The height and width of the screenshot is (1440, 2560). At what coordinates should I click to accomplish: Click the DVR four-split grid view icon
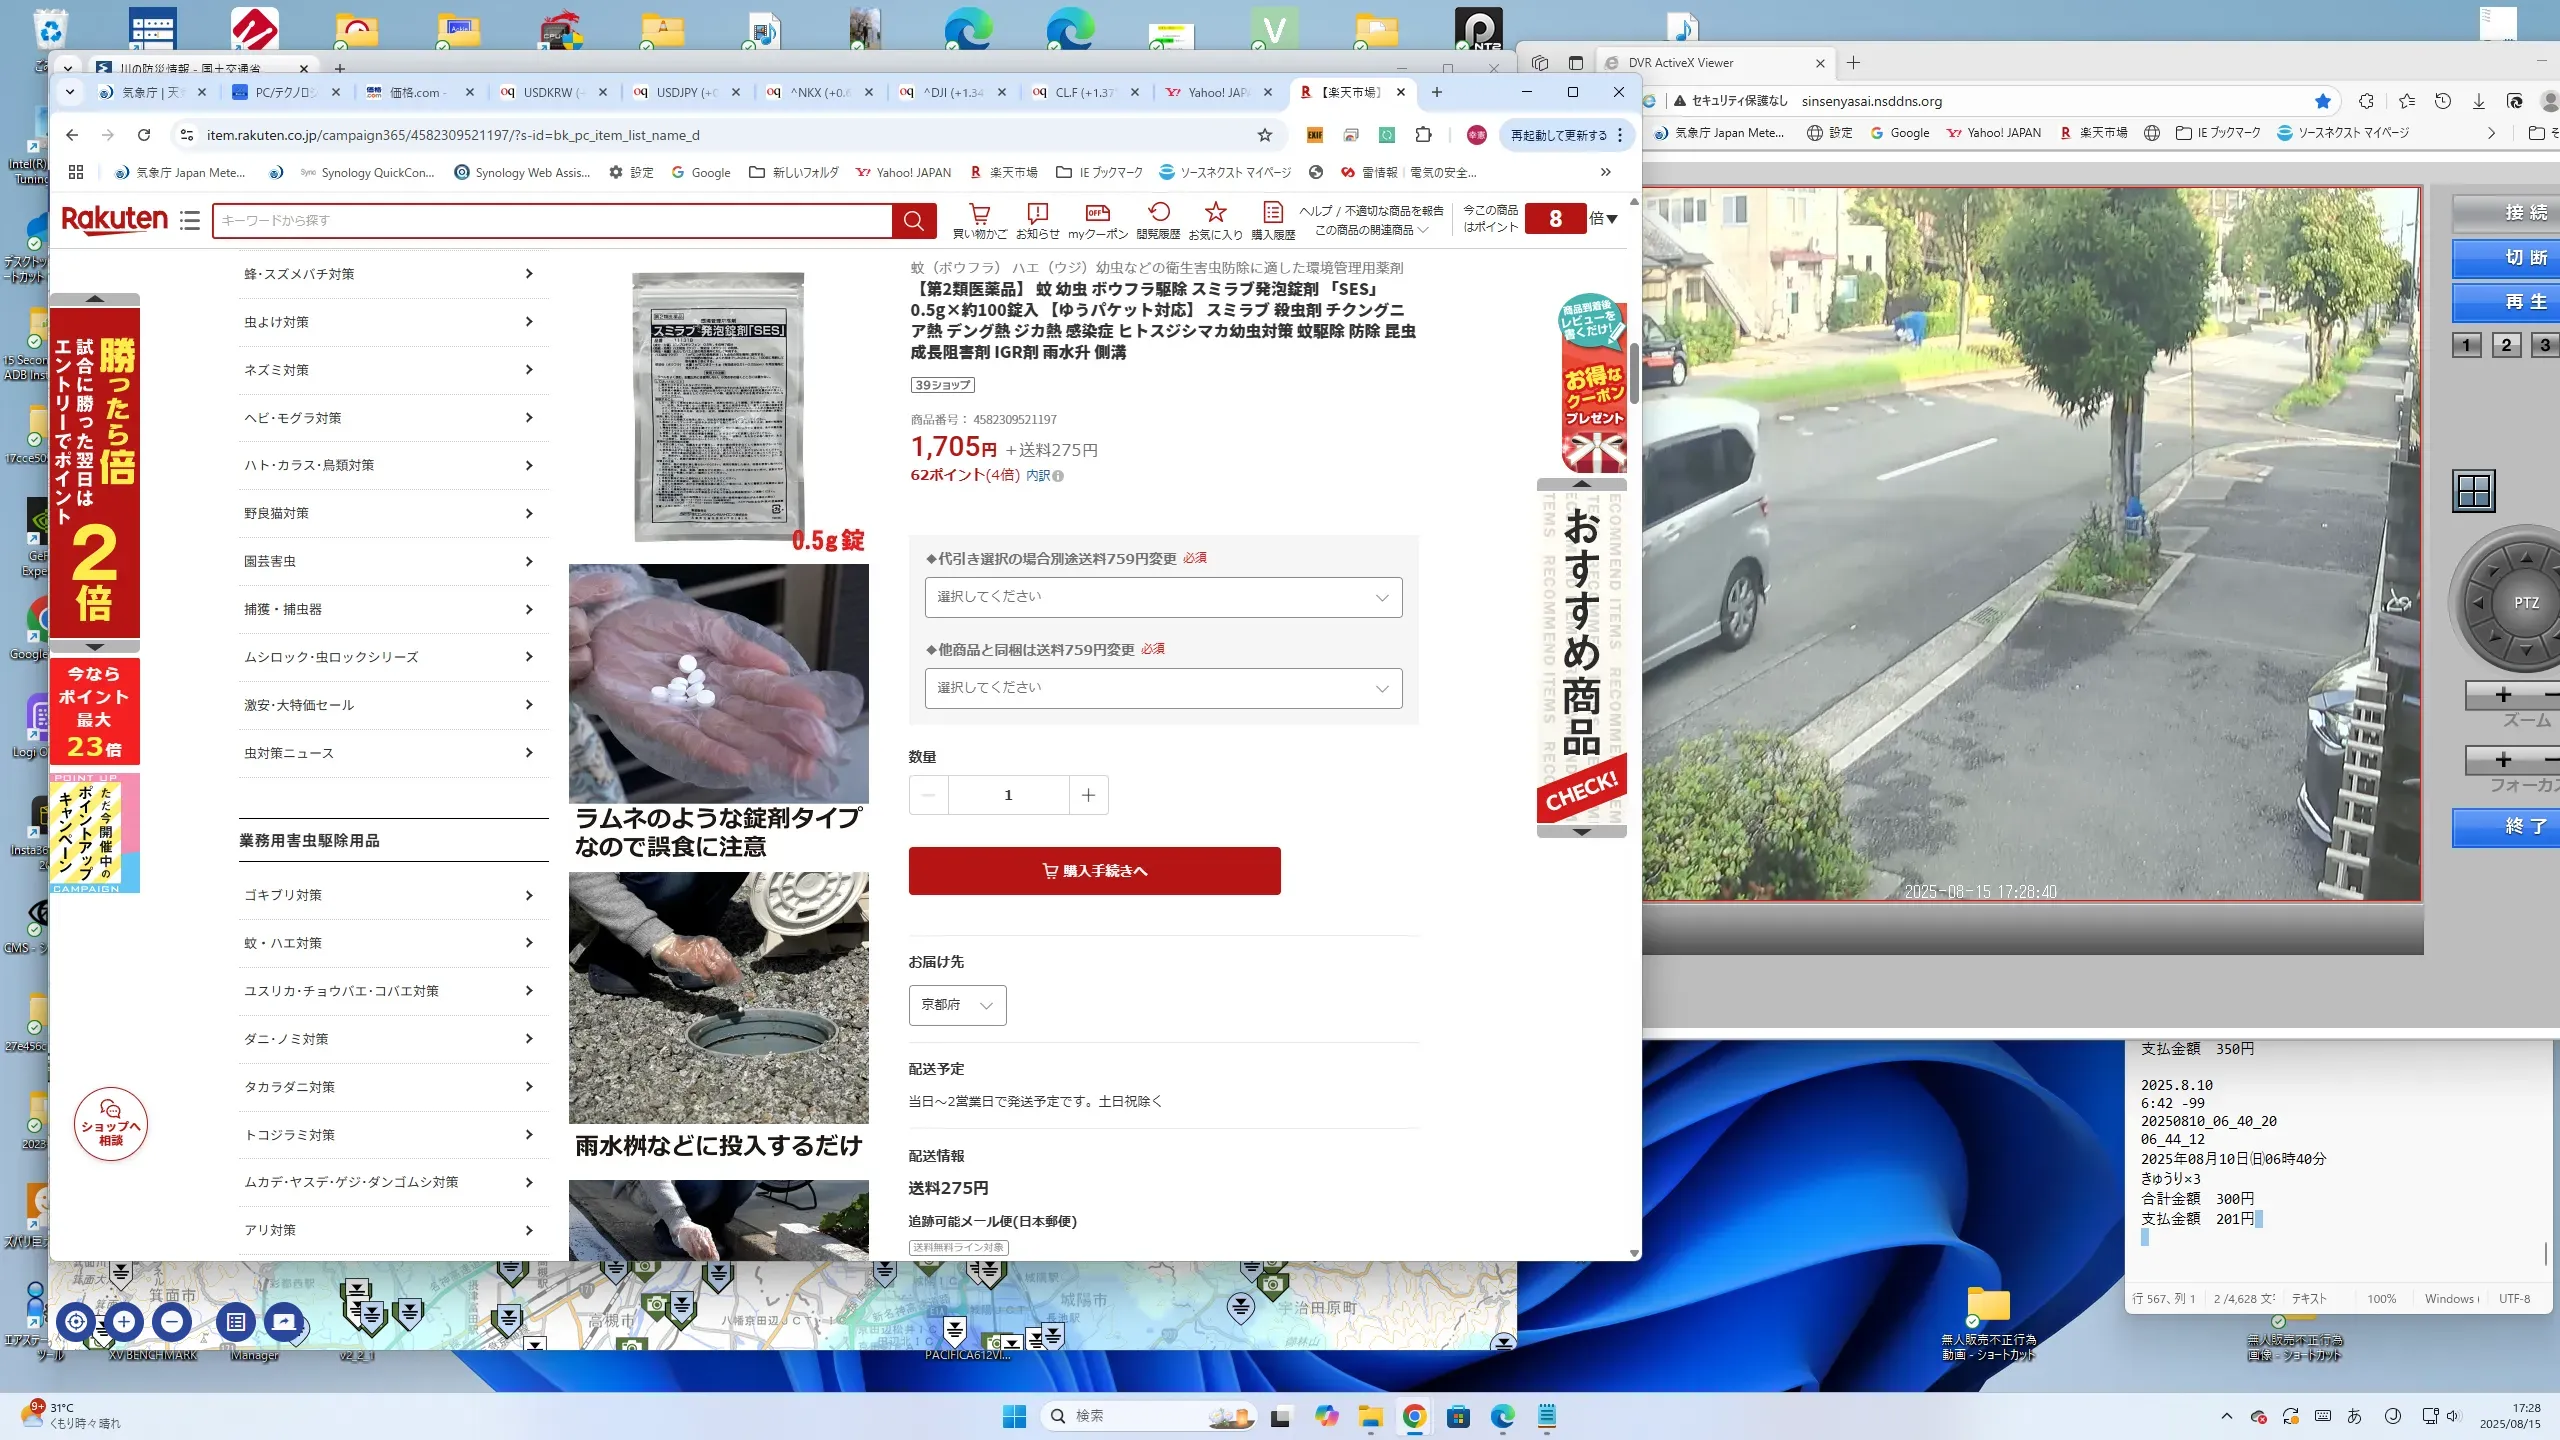click(2473, 491)
